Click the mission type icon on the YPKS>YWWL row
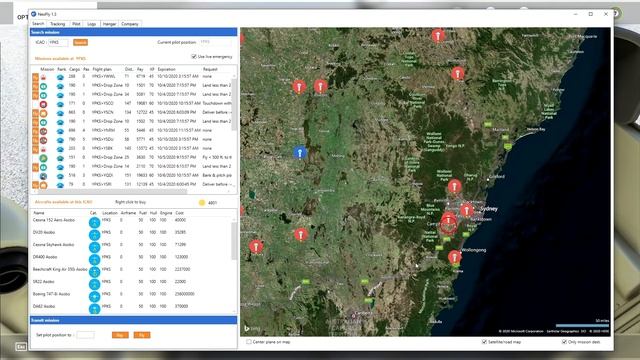Image resolution: width=640 pixels, height=360 pixels. coord(43,77)
